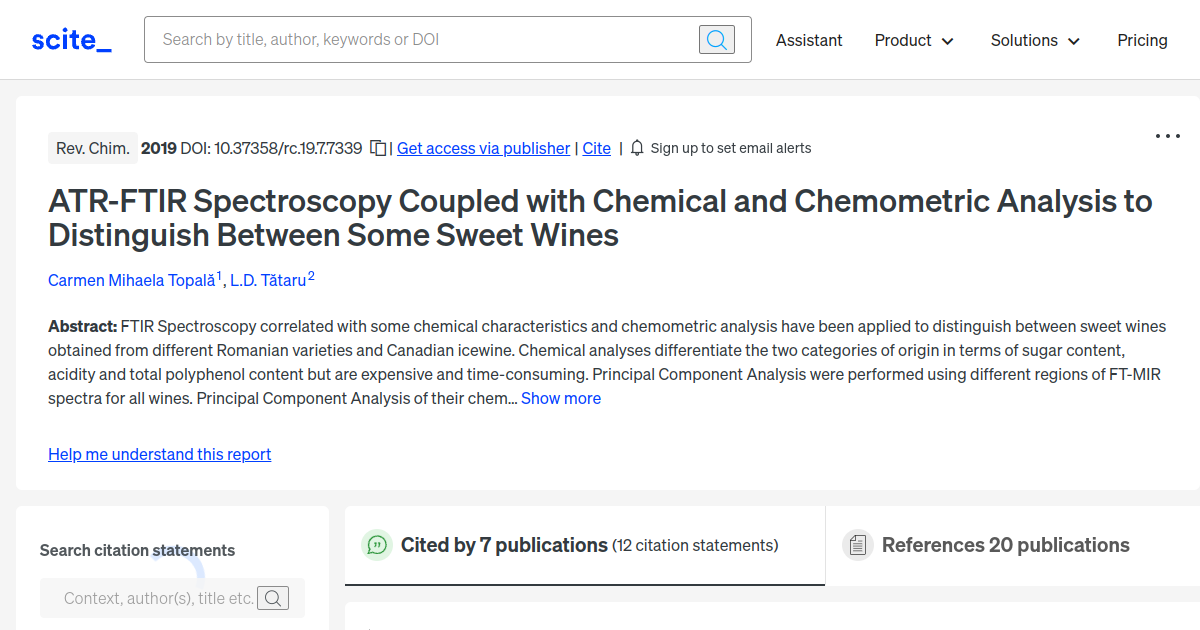
Task: Copy the article DOI using the copy icon
Action: 377,147
